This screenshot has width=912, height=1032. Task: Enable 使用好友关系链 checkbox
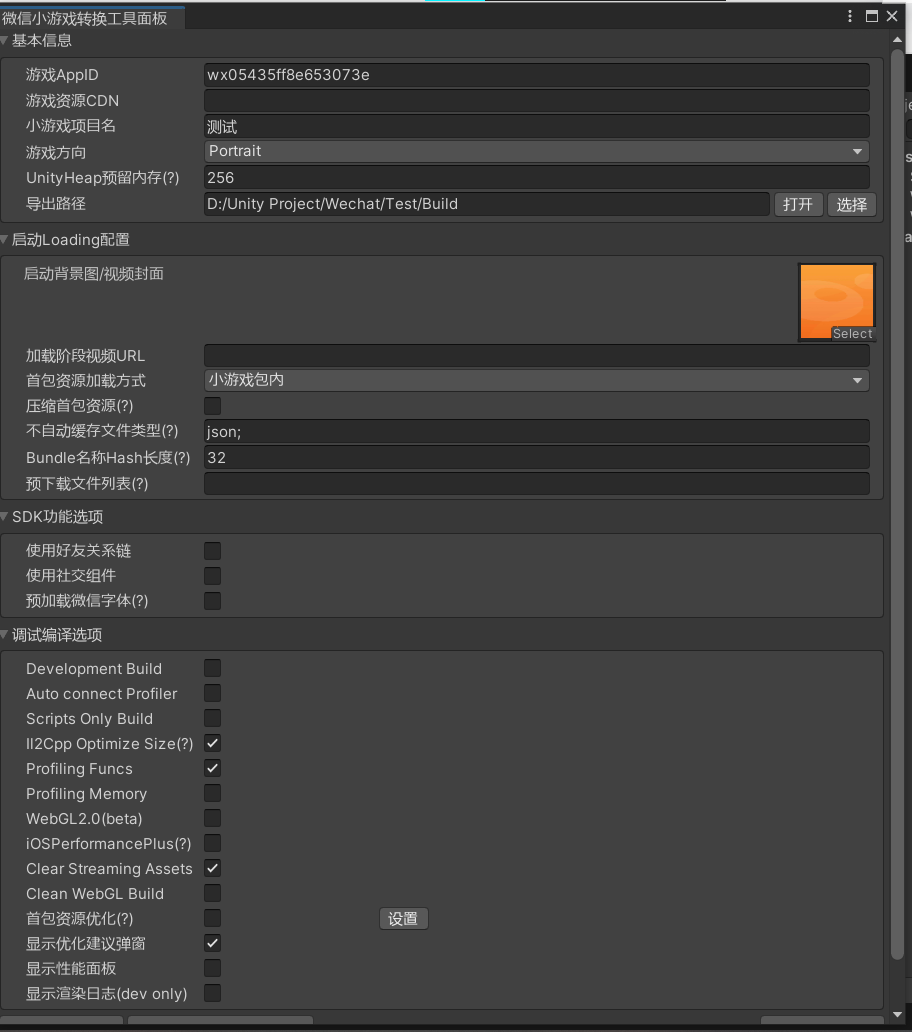click(213, 551)
